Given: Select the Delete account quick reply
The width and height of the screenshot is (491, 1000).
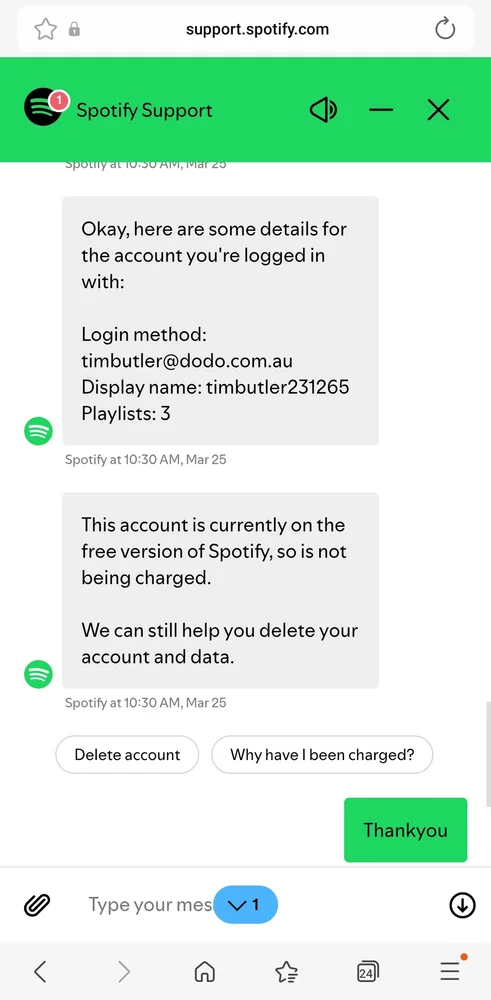Looking at the screenshot, I should pyautogui.click(x=128, y=755).
